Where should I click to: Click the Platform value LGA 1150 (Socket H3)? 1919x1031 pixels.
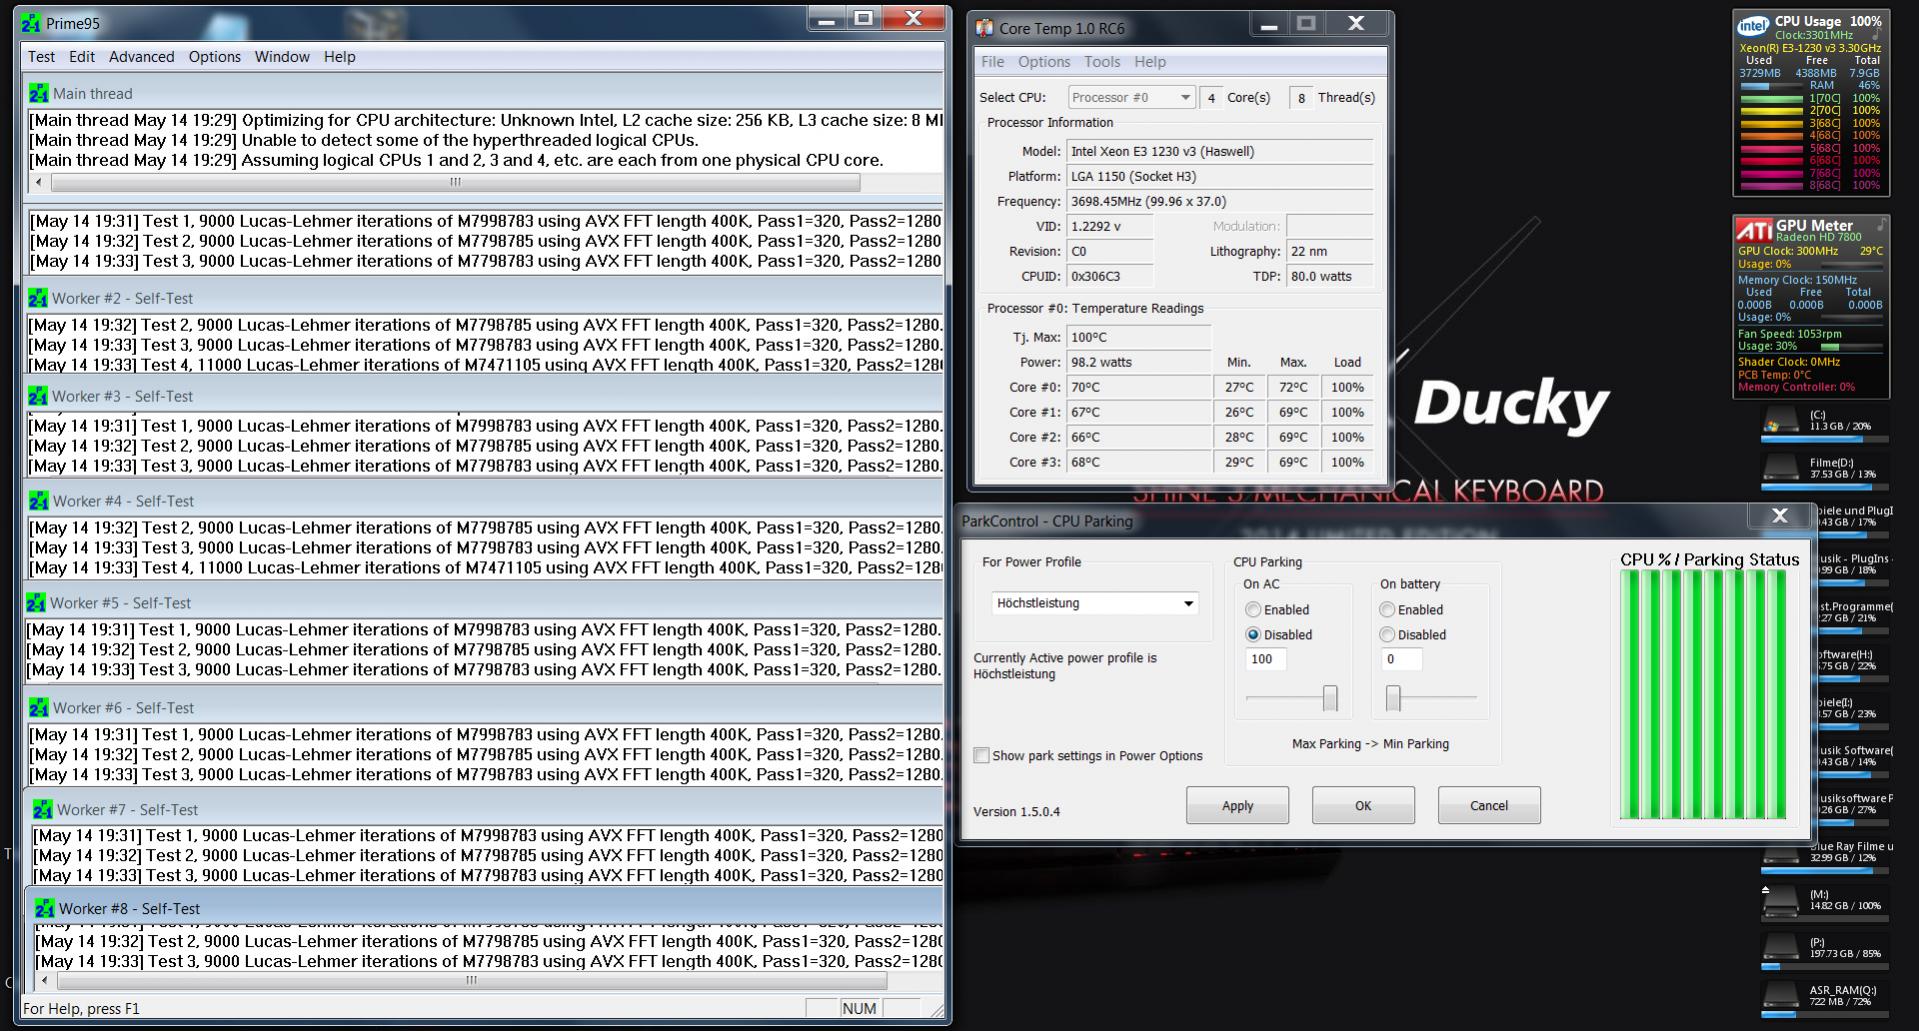(1220, 177)
